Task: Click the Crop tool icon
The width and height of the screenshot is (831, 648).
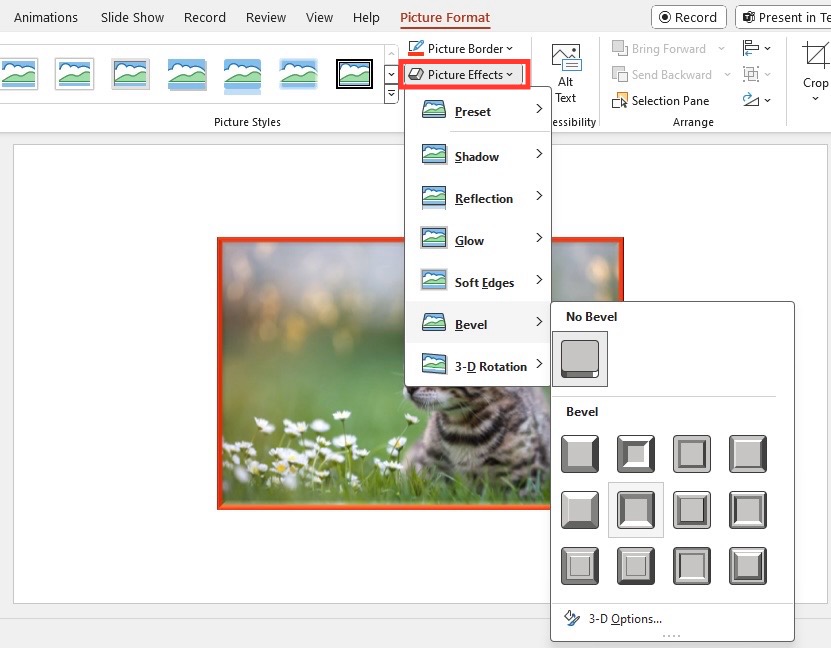Action: 815,56
